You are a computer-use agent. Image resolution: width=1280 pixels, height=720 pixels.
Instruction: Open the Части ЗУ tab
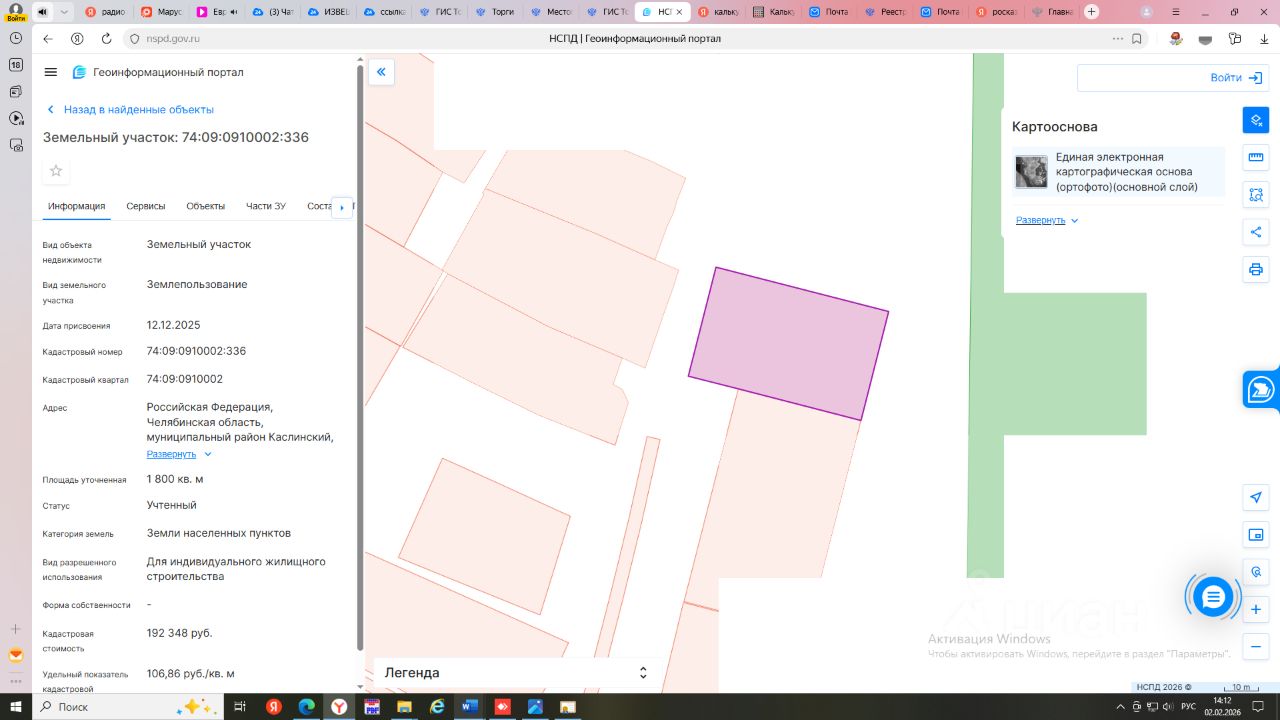[266, 206]
